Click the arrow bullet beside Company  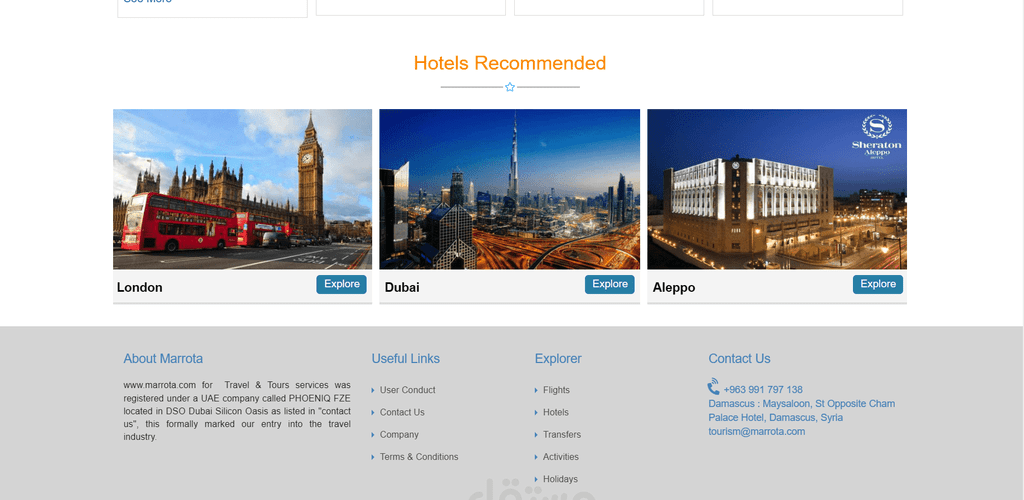(373, 435)
